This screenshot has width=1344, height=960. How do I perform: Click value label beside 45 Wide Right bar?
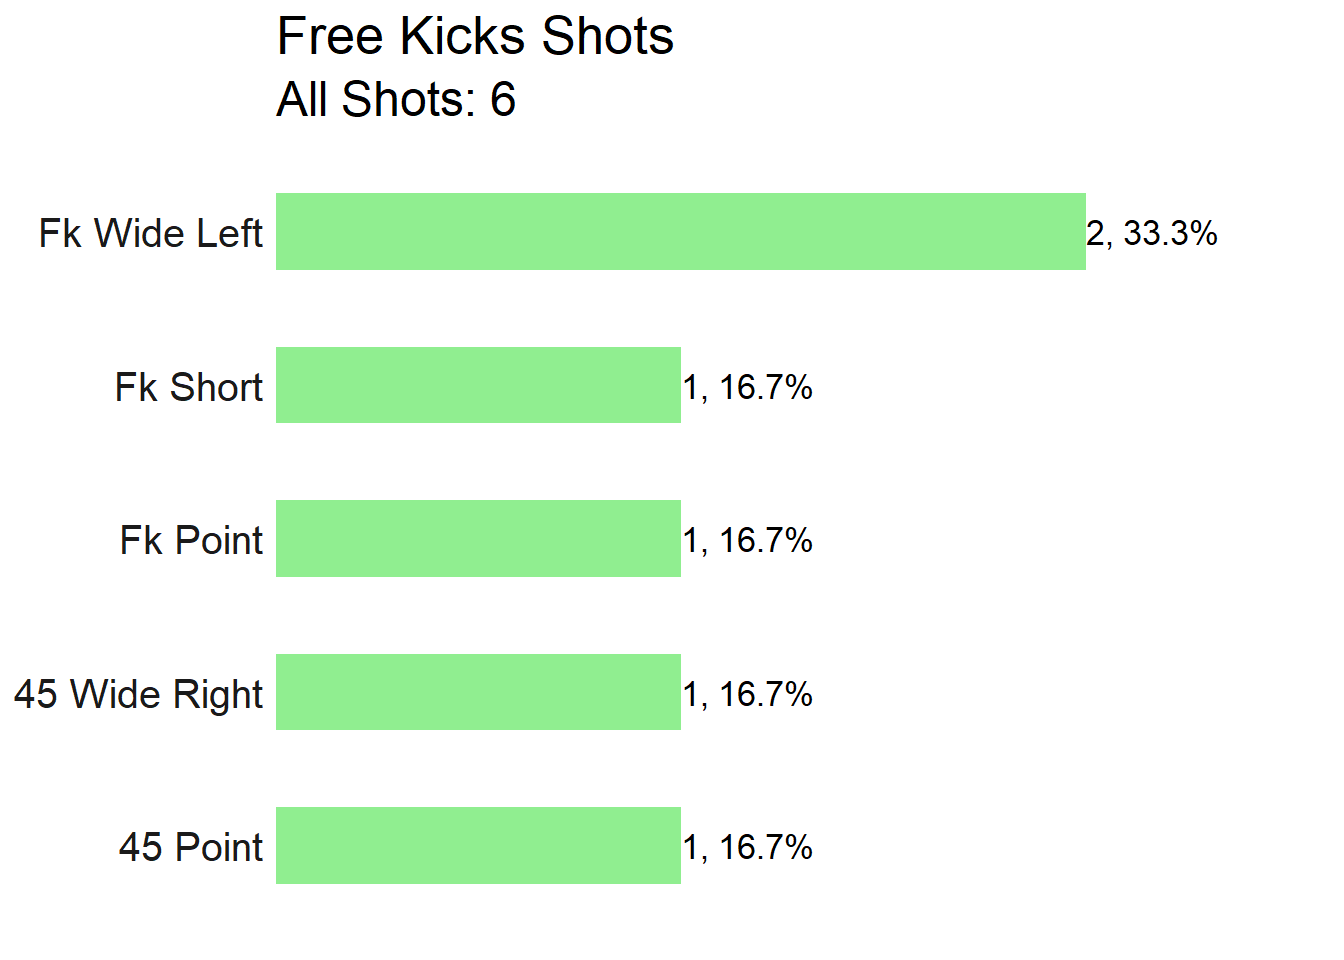tap(748, 694)
